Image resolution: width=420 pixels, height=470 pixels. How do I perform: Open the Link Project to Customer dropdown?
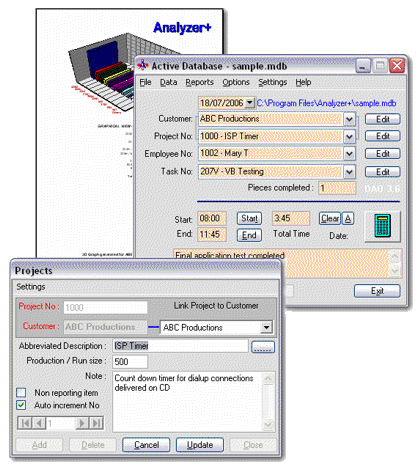click(x=266, y=327)
